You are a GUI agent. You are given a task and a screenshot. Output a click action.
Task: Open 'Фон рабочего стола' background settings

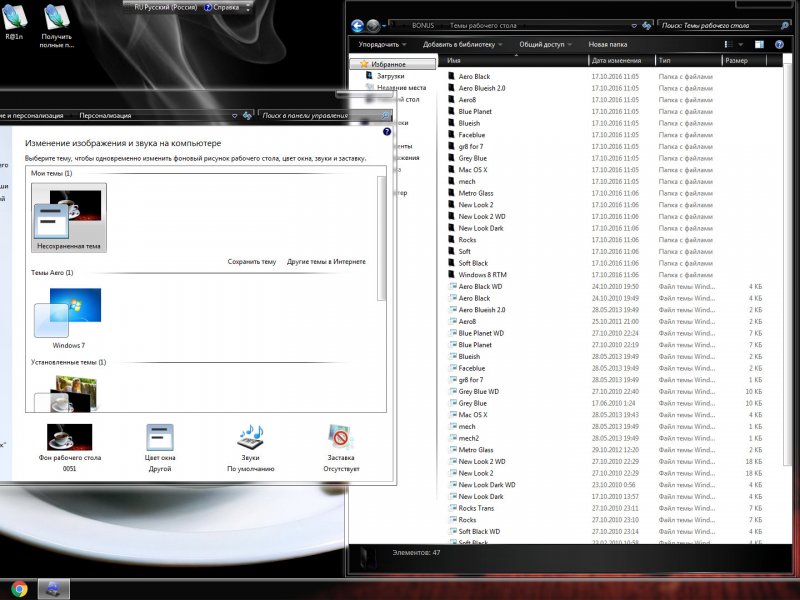pos(69,447)
